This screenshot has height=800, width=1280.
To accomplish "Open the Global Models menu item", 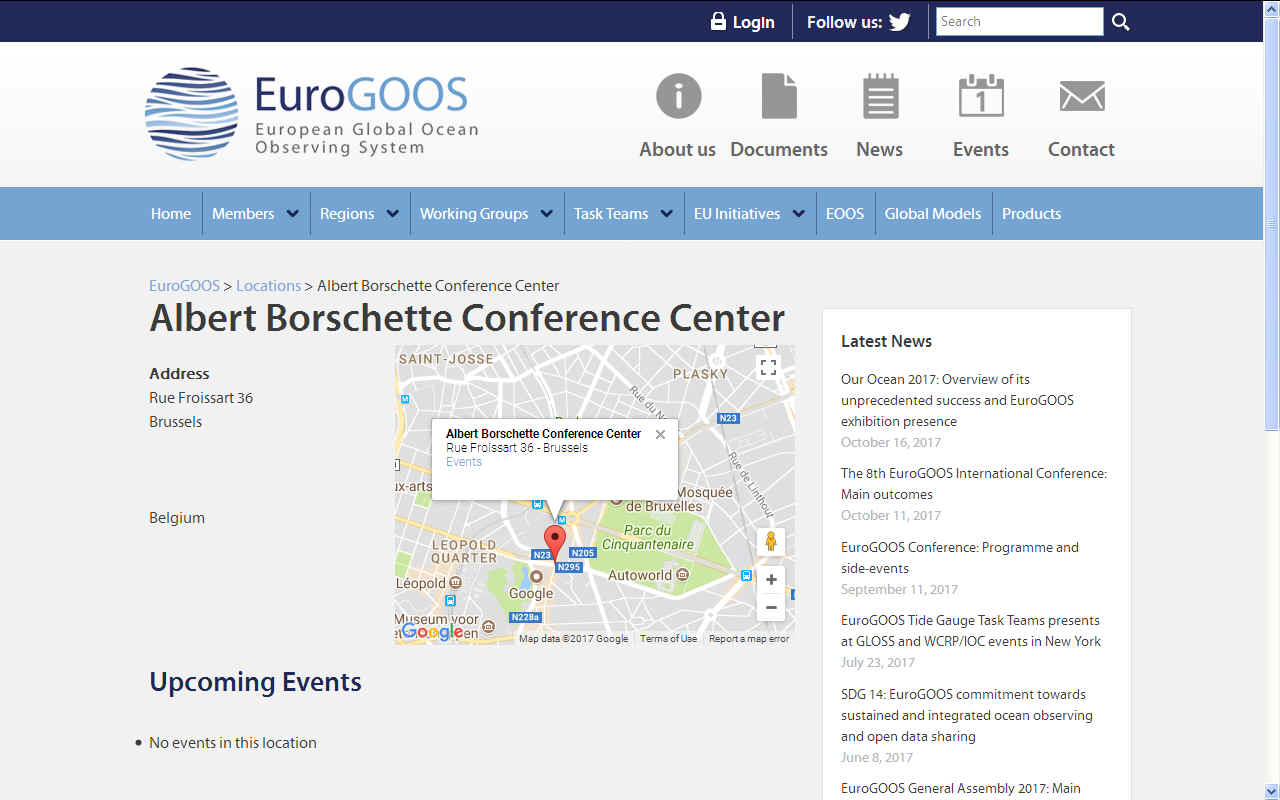I will pos(933,213).
